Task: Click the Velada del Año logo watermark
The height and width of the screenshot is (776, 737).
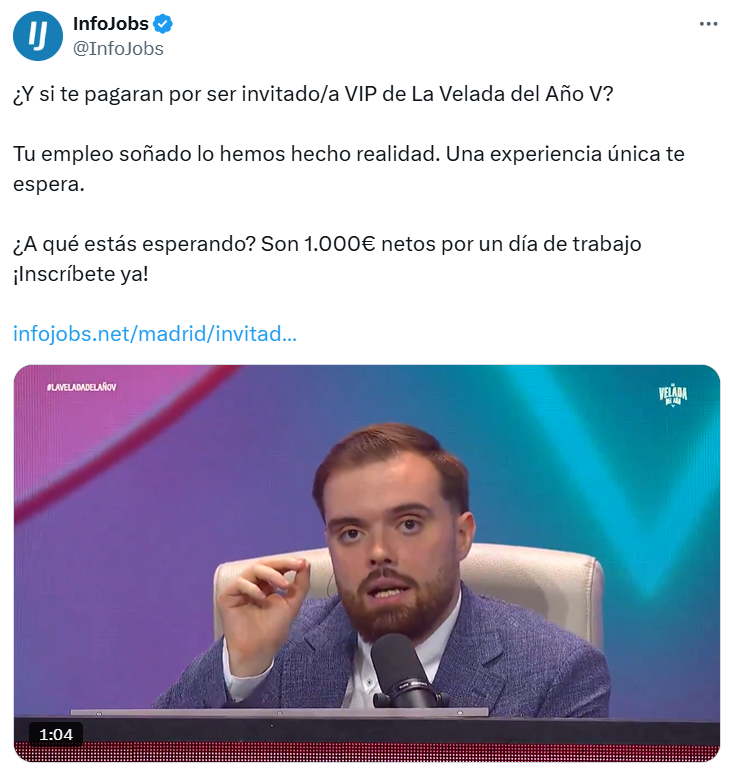Action: (673, 395)
